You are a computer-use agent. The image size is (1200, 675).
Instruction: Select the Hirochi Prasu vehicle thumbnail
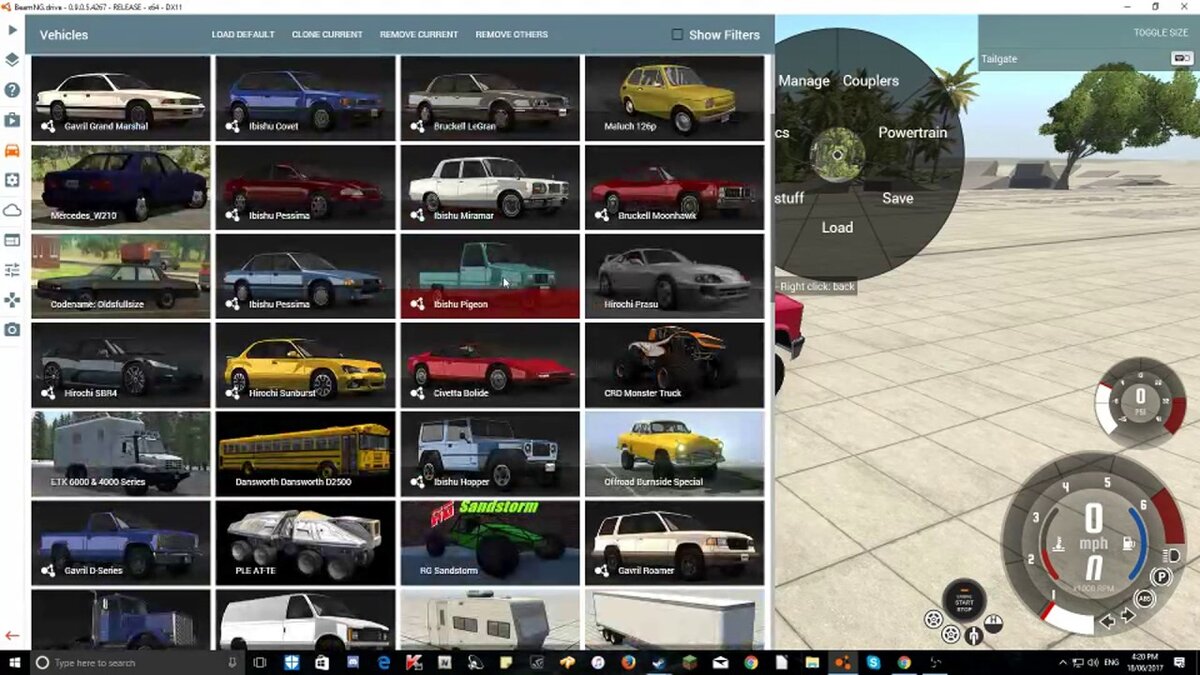point(674,276)
